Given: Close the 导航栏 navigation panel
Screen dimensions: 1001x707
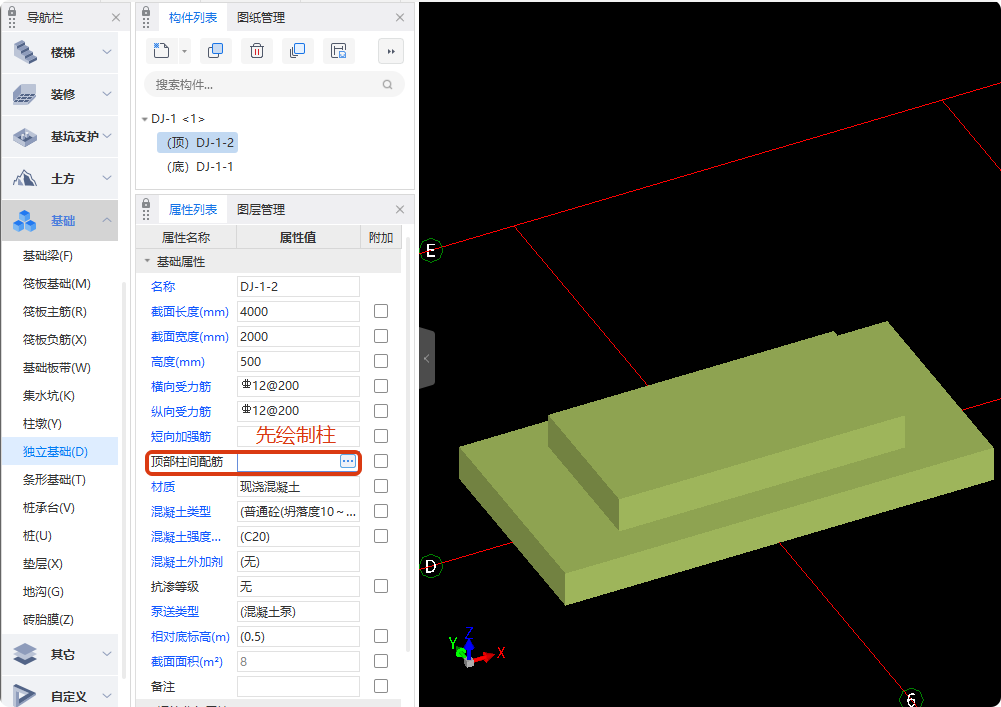Looking at the screenshot, I should tap(116, 17).
